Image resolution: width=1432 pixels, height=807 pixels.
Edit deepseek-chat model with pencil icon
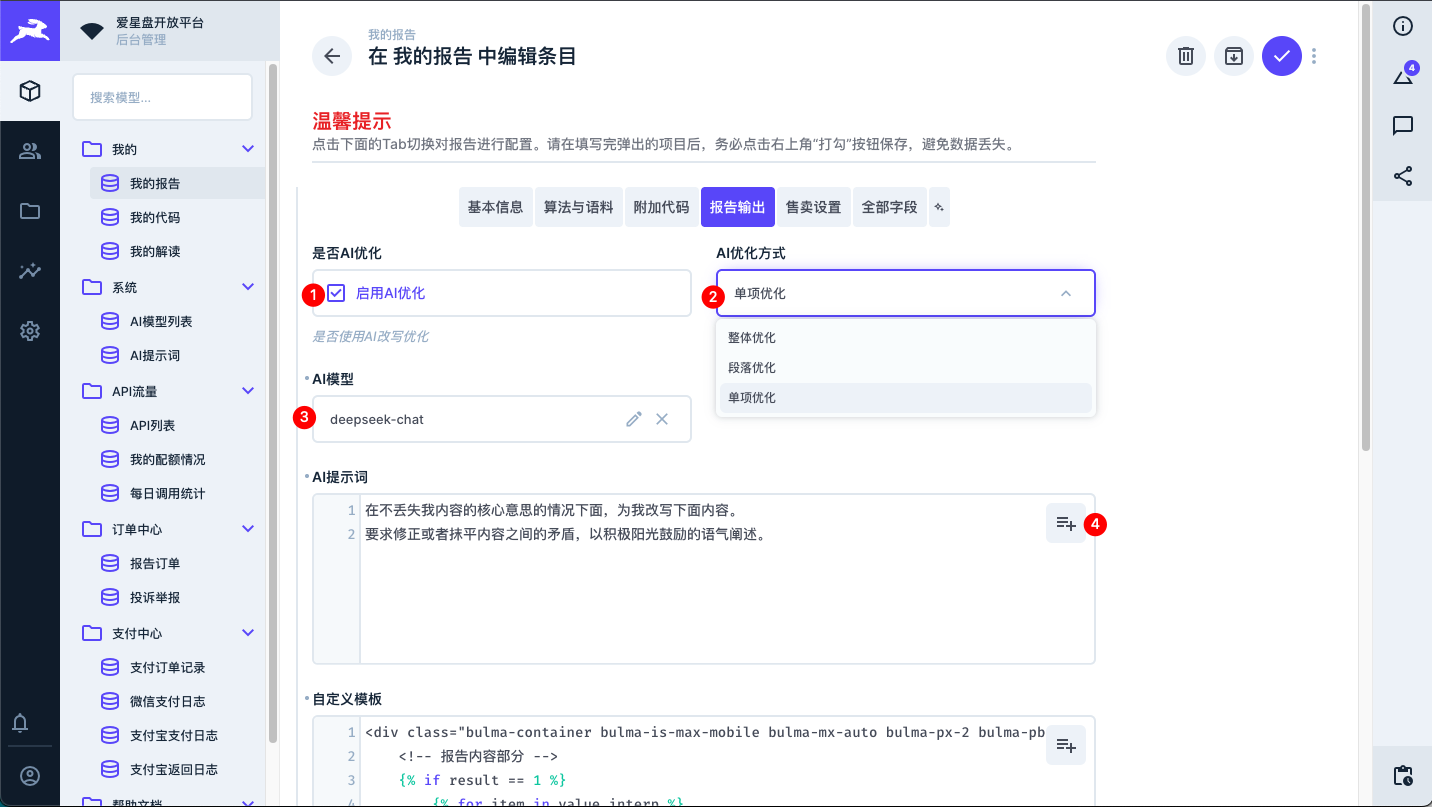tap(633, 419)
